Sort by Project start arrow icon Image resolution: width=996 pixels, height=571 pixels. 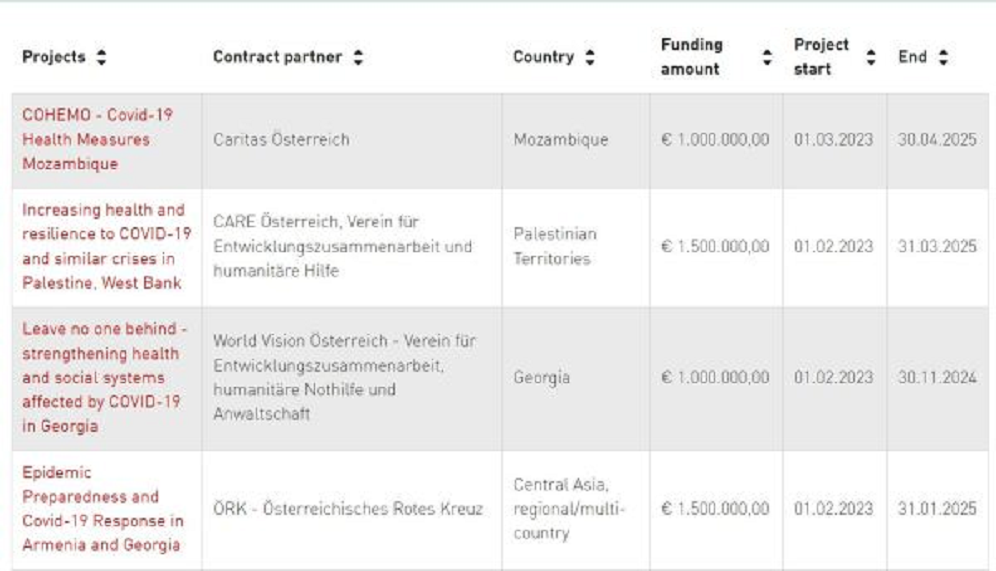tap(871, 58)
